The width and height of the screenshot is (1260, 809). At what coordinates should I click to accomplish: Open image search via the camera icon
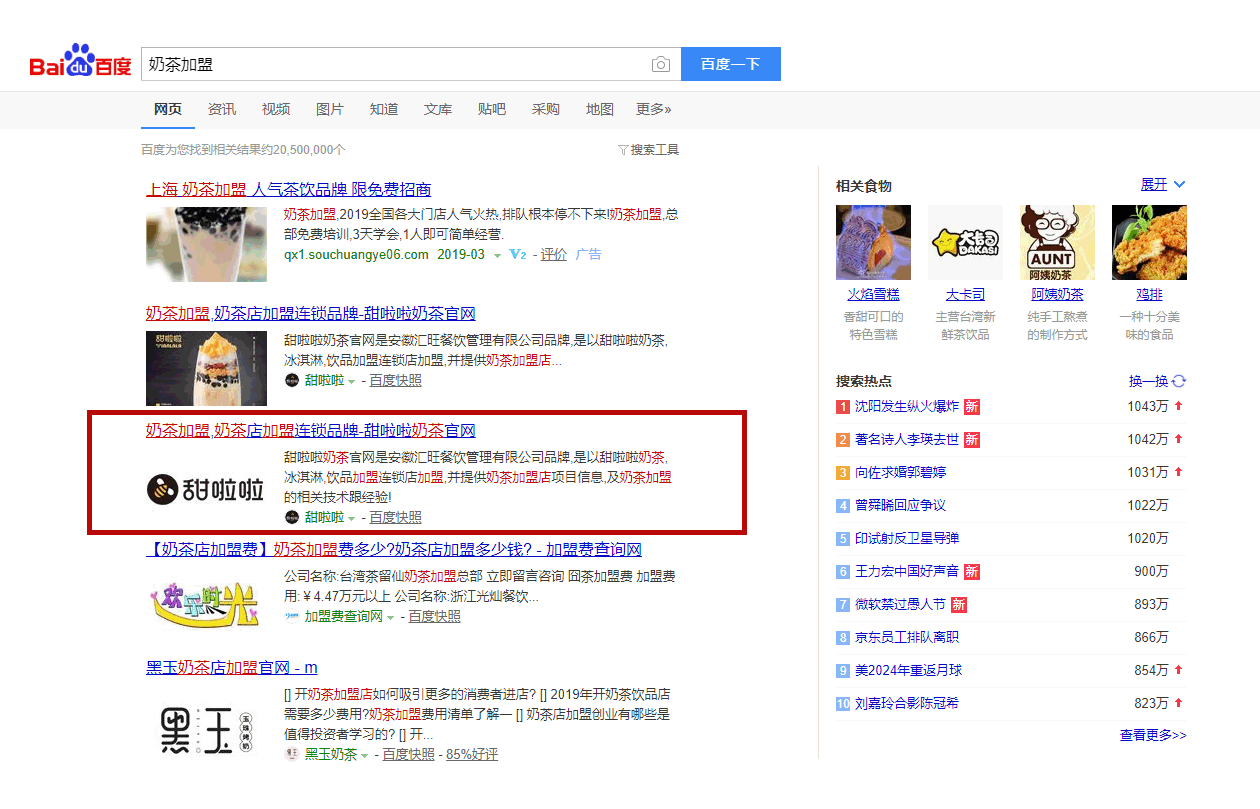(x=661, y=64)
